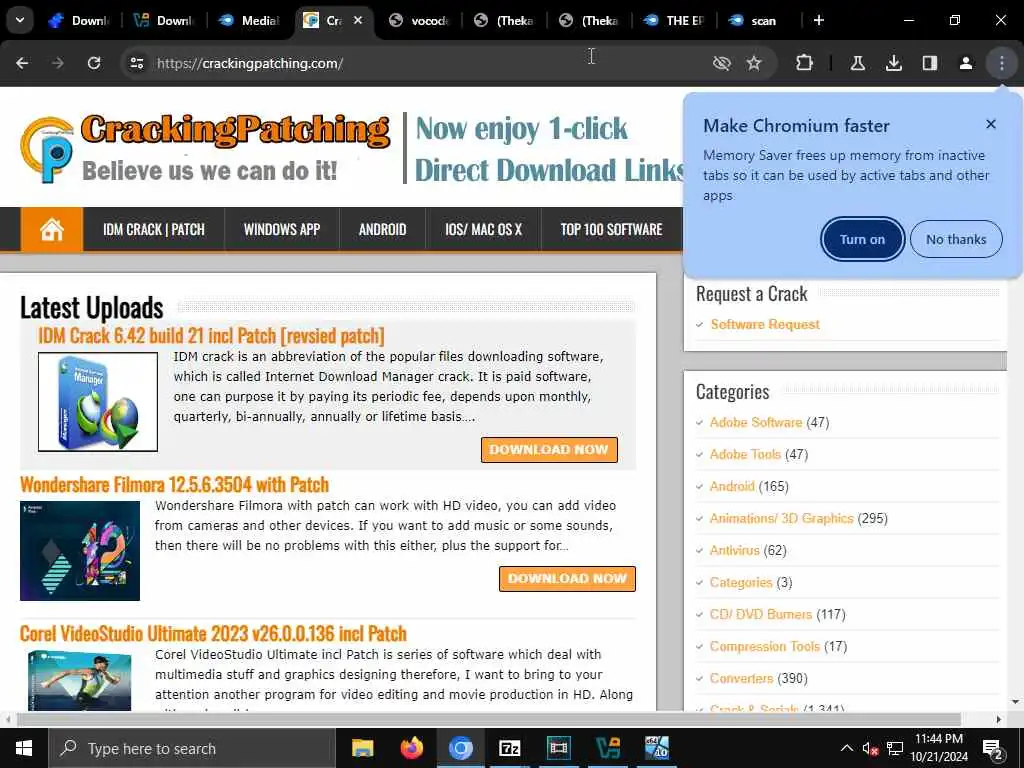Open Wondershare Filmora 12.5.6.3504 article
Screen dimensions: 1024x768
coord(174,485)
